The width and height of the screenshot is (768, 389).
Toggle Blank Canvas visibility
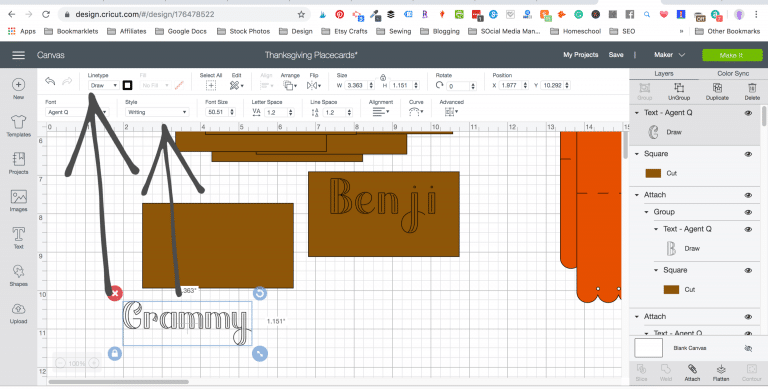(748, 348)
